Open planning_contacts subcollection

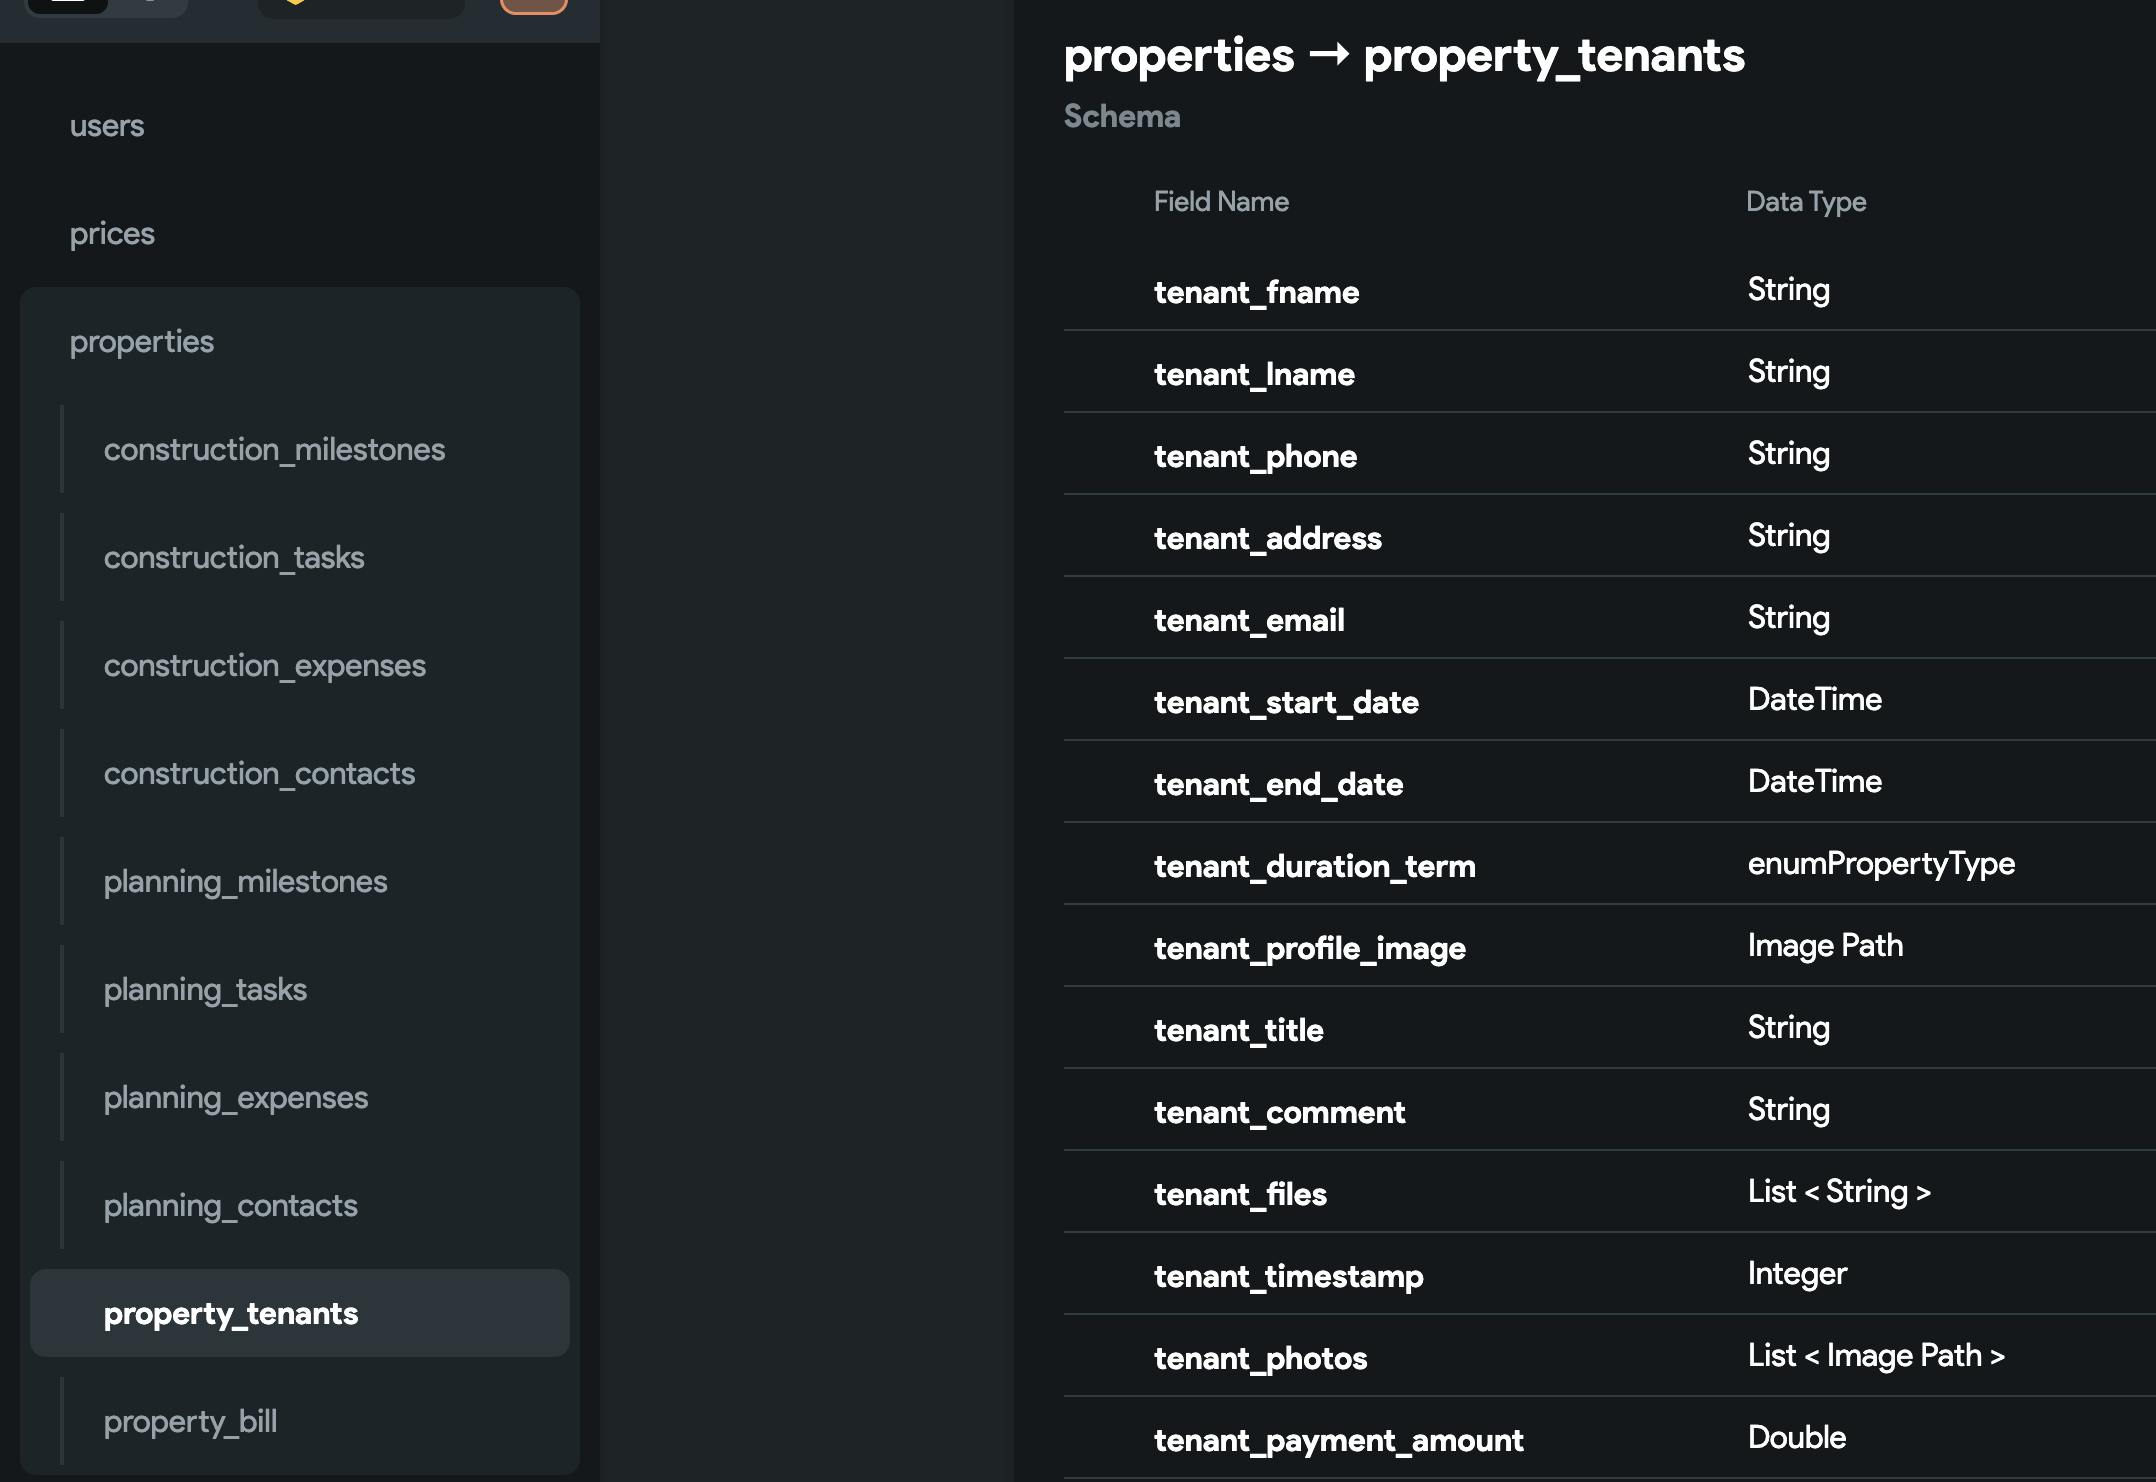230,1206
